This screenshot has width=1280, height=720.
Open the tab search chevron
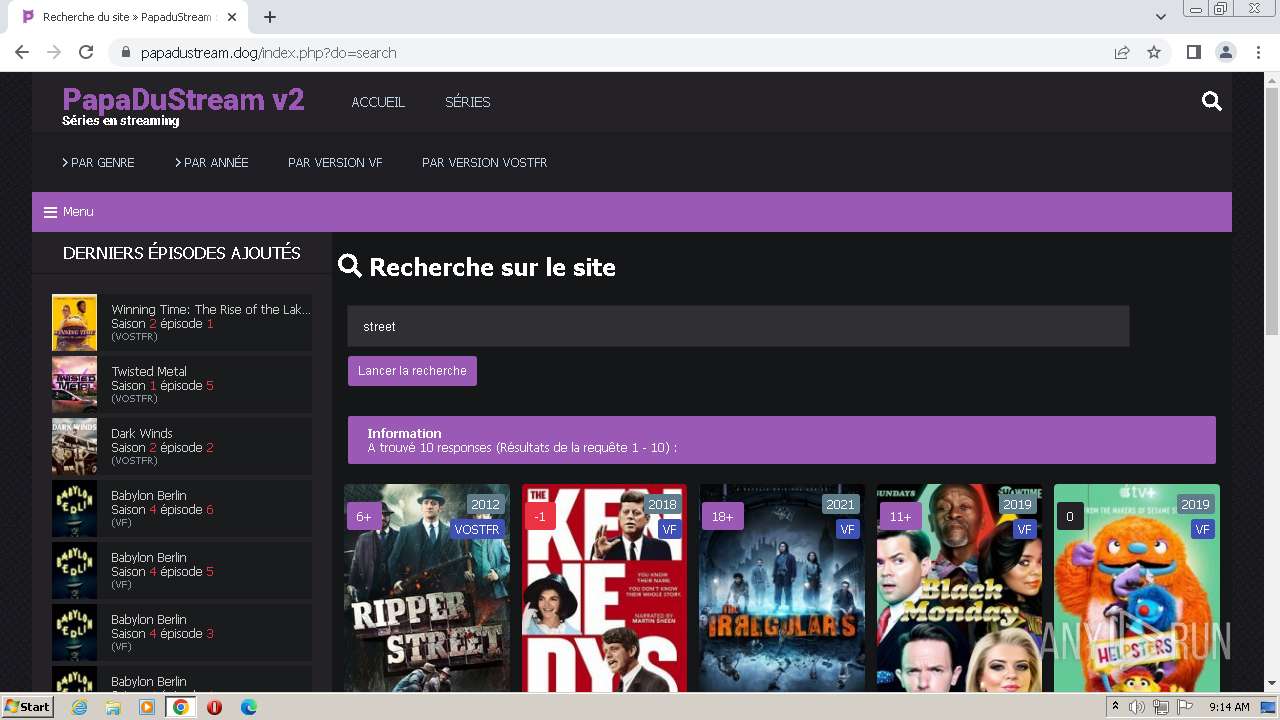click(x=1160, y=17)
